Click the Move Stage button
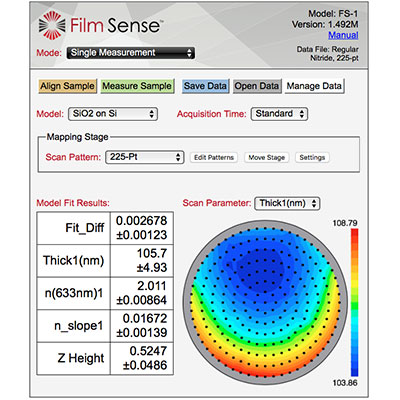Viewport: 400px width, 400px height. (267, 157)
